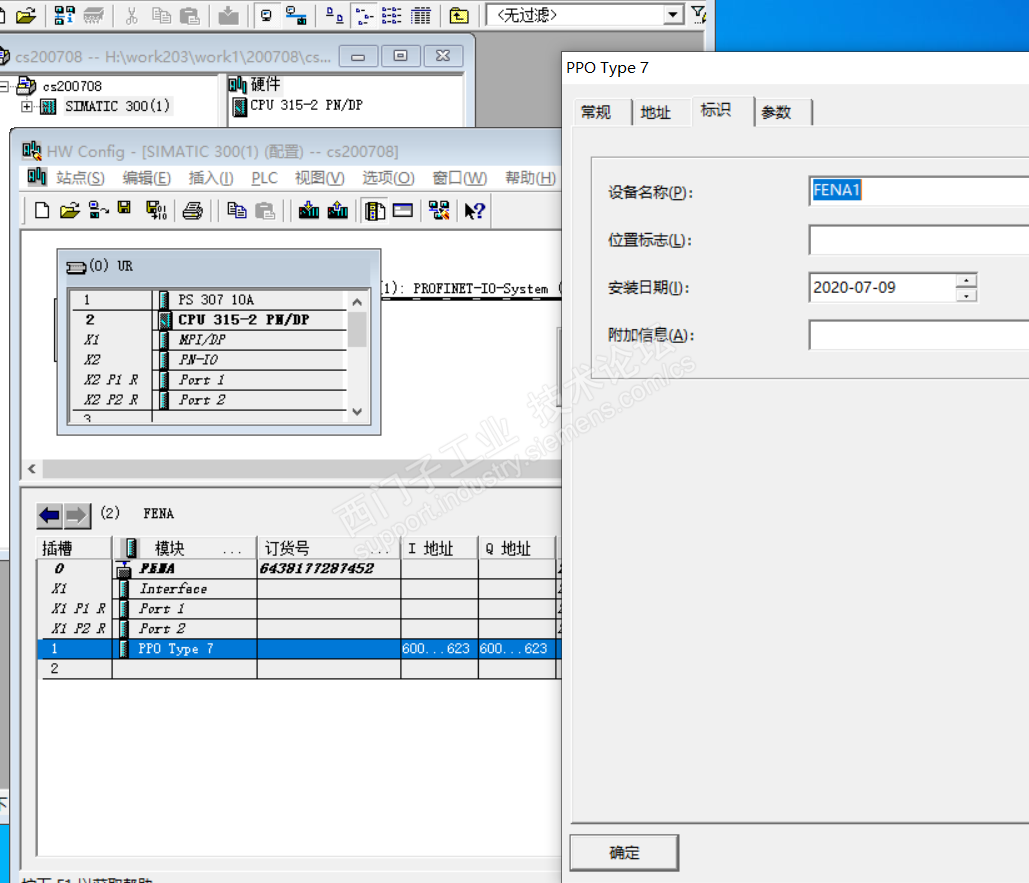1029x883 pixels.
Task: Open 窗口(W) menu in HW Config
Action: click(459, 178)
